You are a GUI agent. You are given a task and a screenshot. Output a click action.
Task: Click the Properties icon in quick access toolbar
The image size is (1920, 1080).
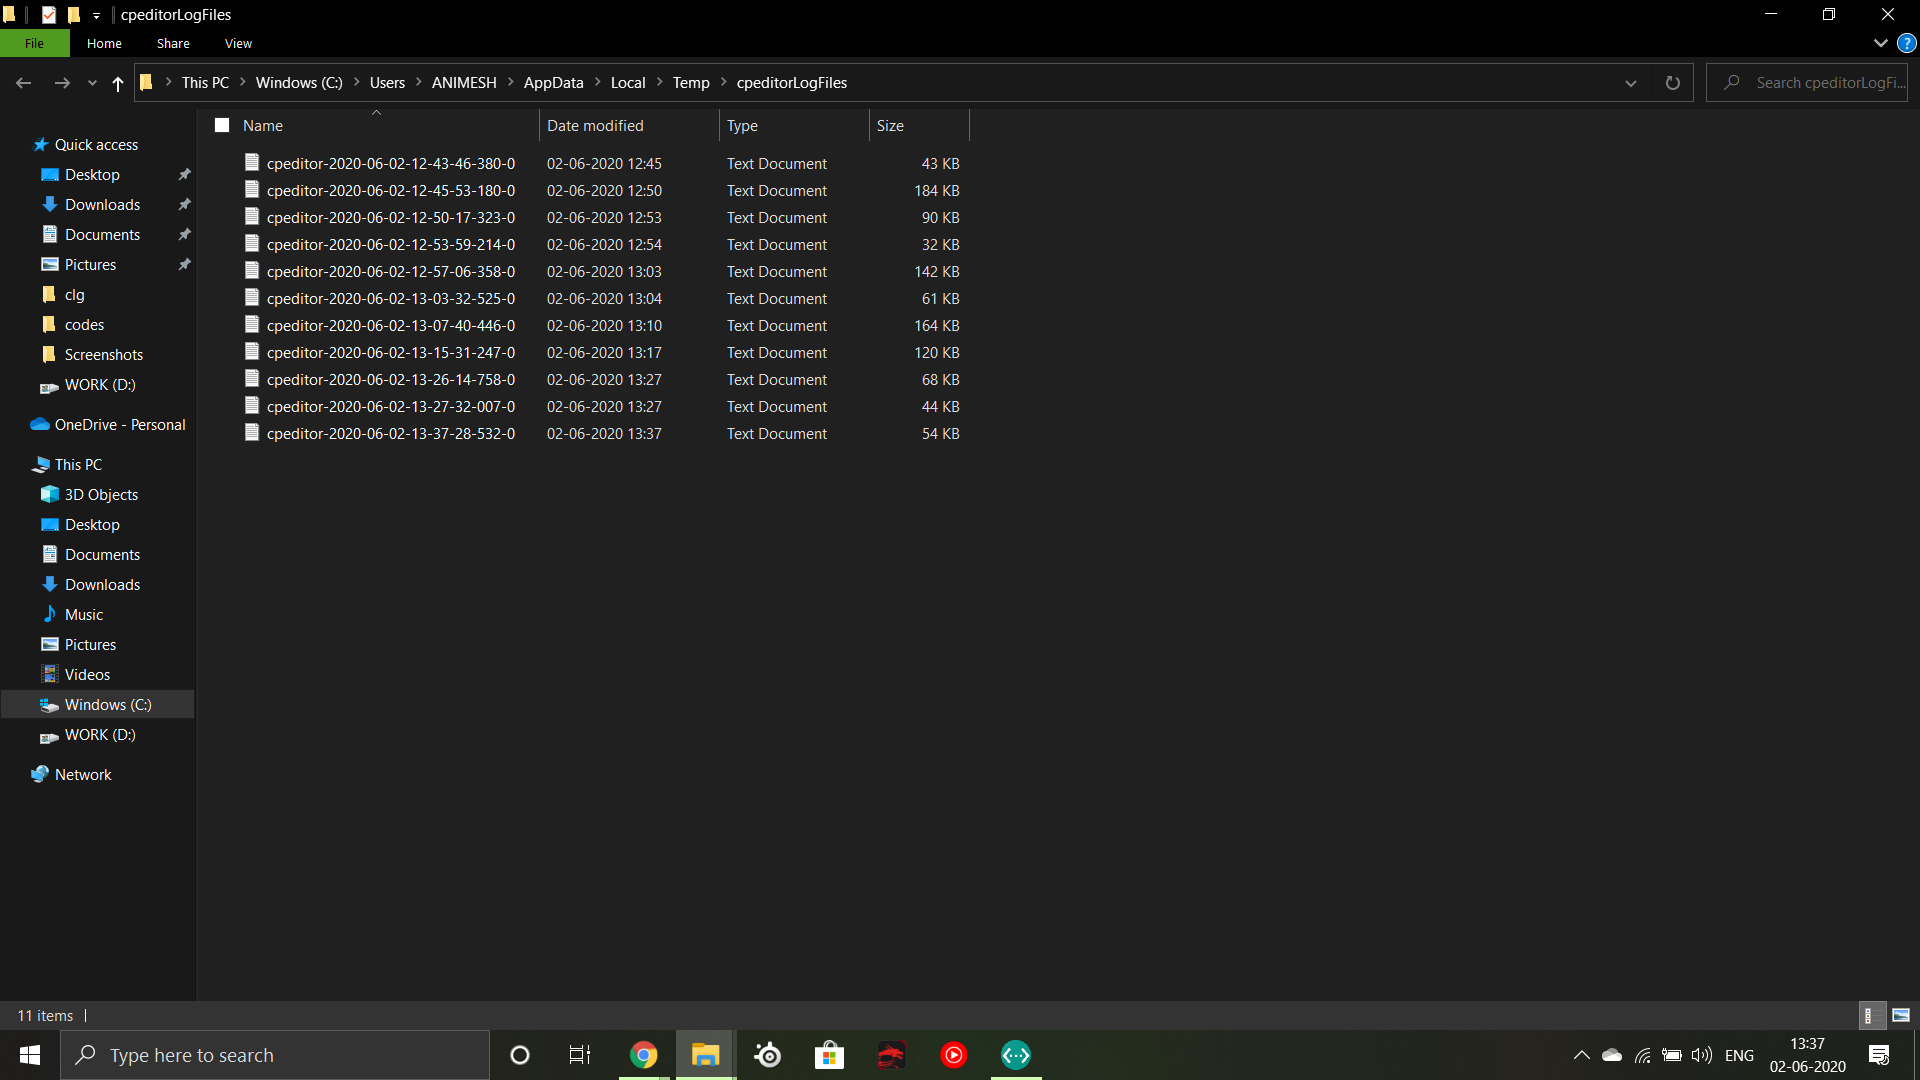(x=47, y=14)
